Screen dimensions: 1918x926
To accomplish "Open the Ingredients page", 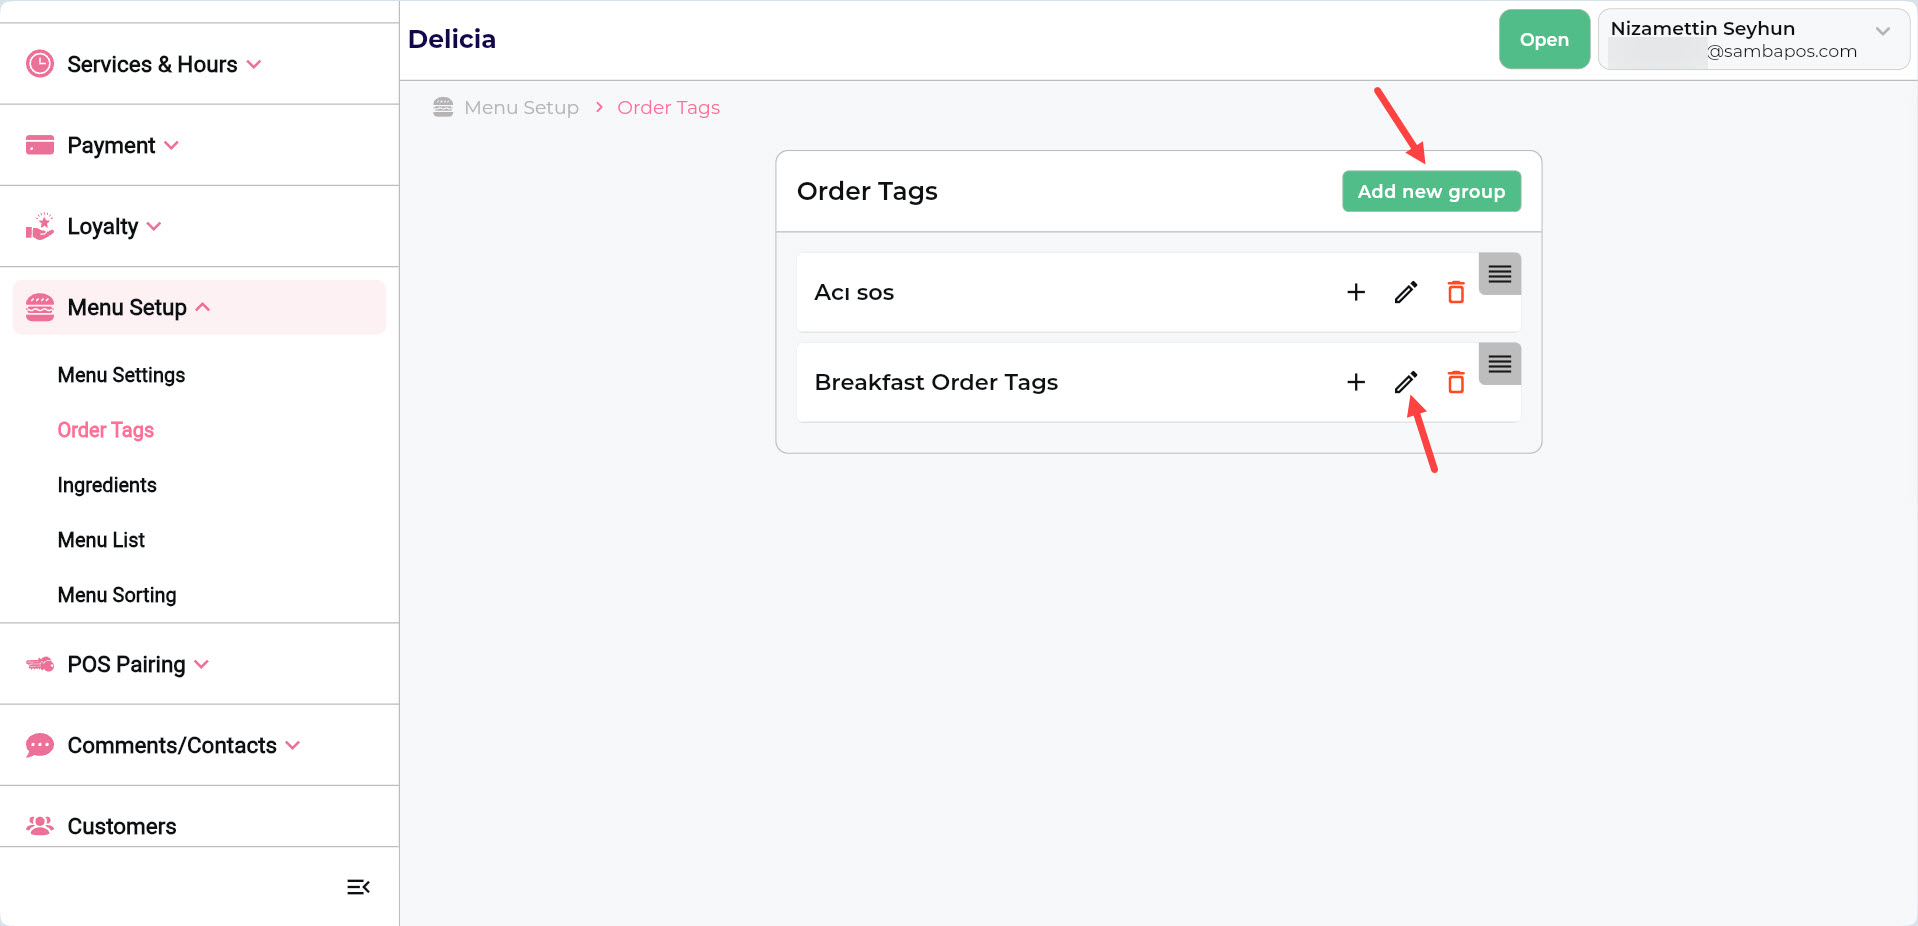I will (106, 484).
